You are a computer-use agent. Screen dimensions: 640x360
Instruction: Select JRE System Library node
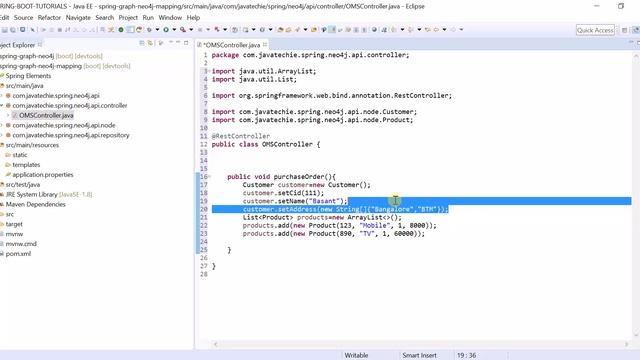tap(49, 195)
